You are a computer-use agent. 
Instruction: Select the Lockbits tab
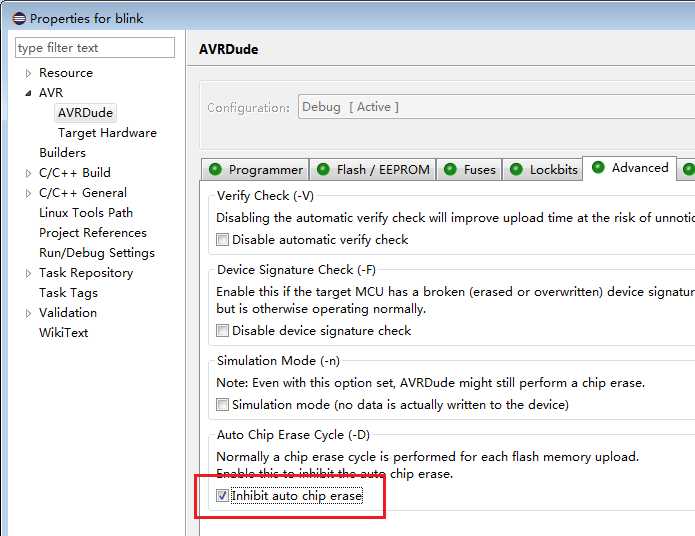pyautogui.click(x=542, y=169)
